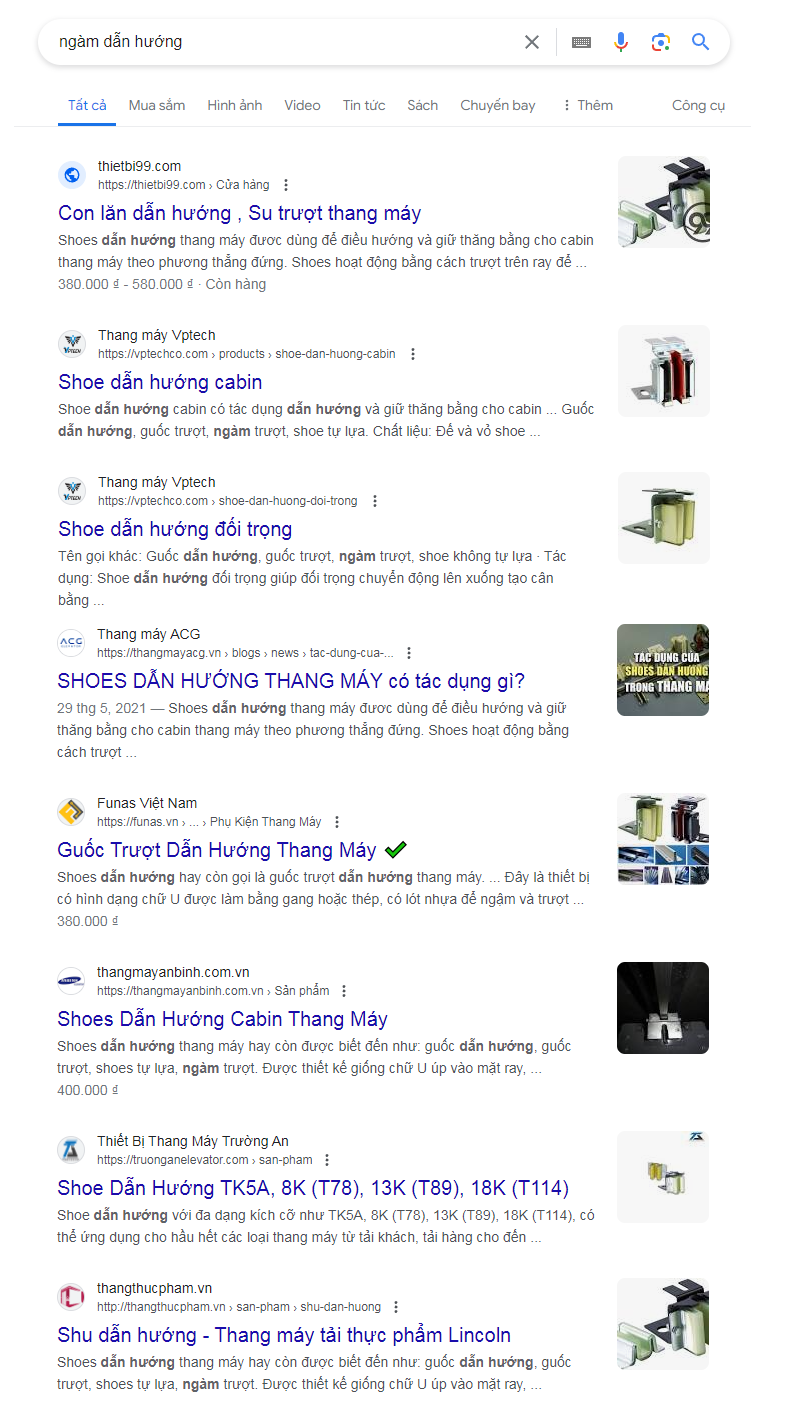Open three-dot menu for thangmayanbinh.com.vn result
The width and height of the screenshot is (800, 1417).
(x=344, y=991)
